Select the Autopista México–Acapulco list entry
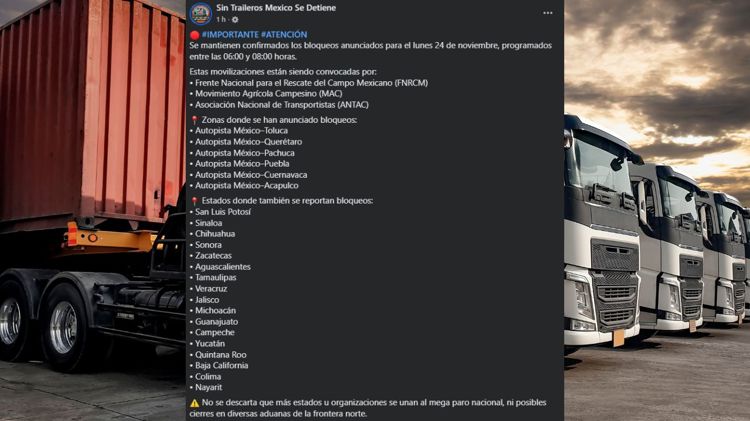 [244, 186]
